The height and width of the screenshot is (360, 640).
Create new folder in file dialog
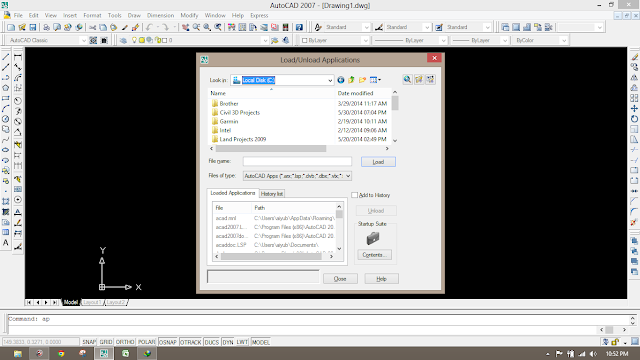click(362, 80)
